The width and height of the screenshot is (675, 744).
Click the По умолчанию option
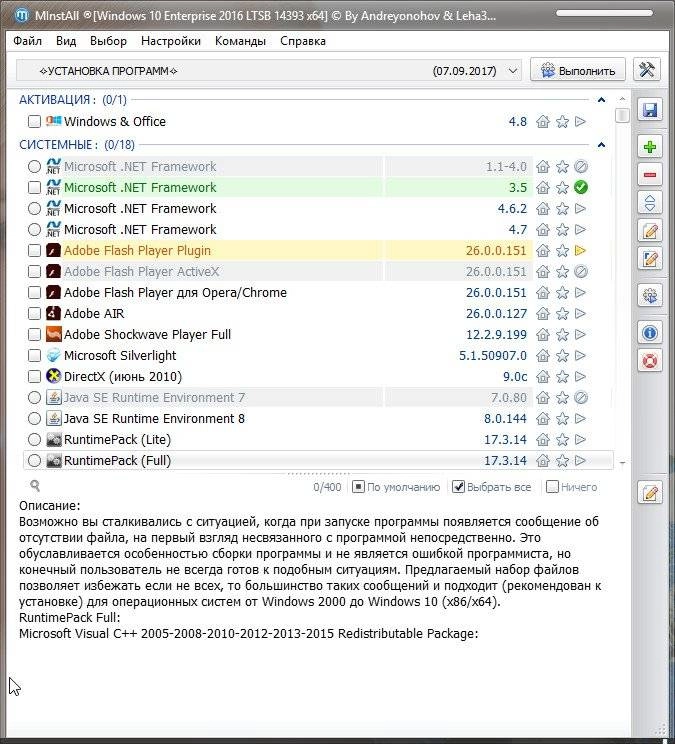point(396,487)
